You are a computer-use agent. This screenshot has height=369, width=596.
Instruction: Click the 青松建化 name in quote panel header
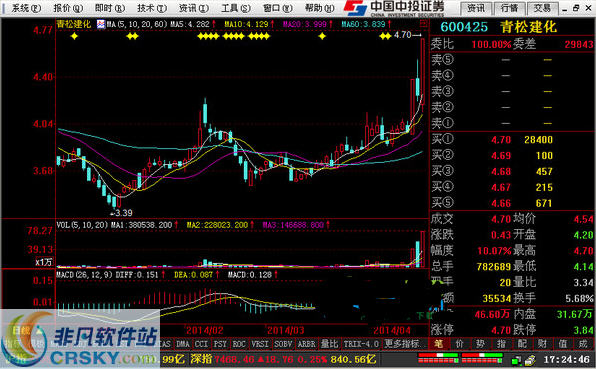click(528, 27)
